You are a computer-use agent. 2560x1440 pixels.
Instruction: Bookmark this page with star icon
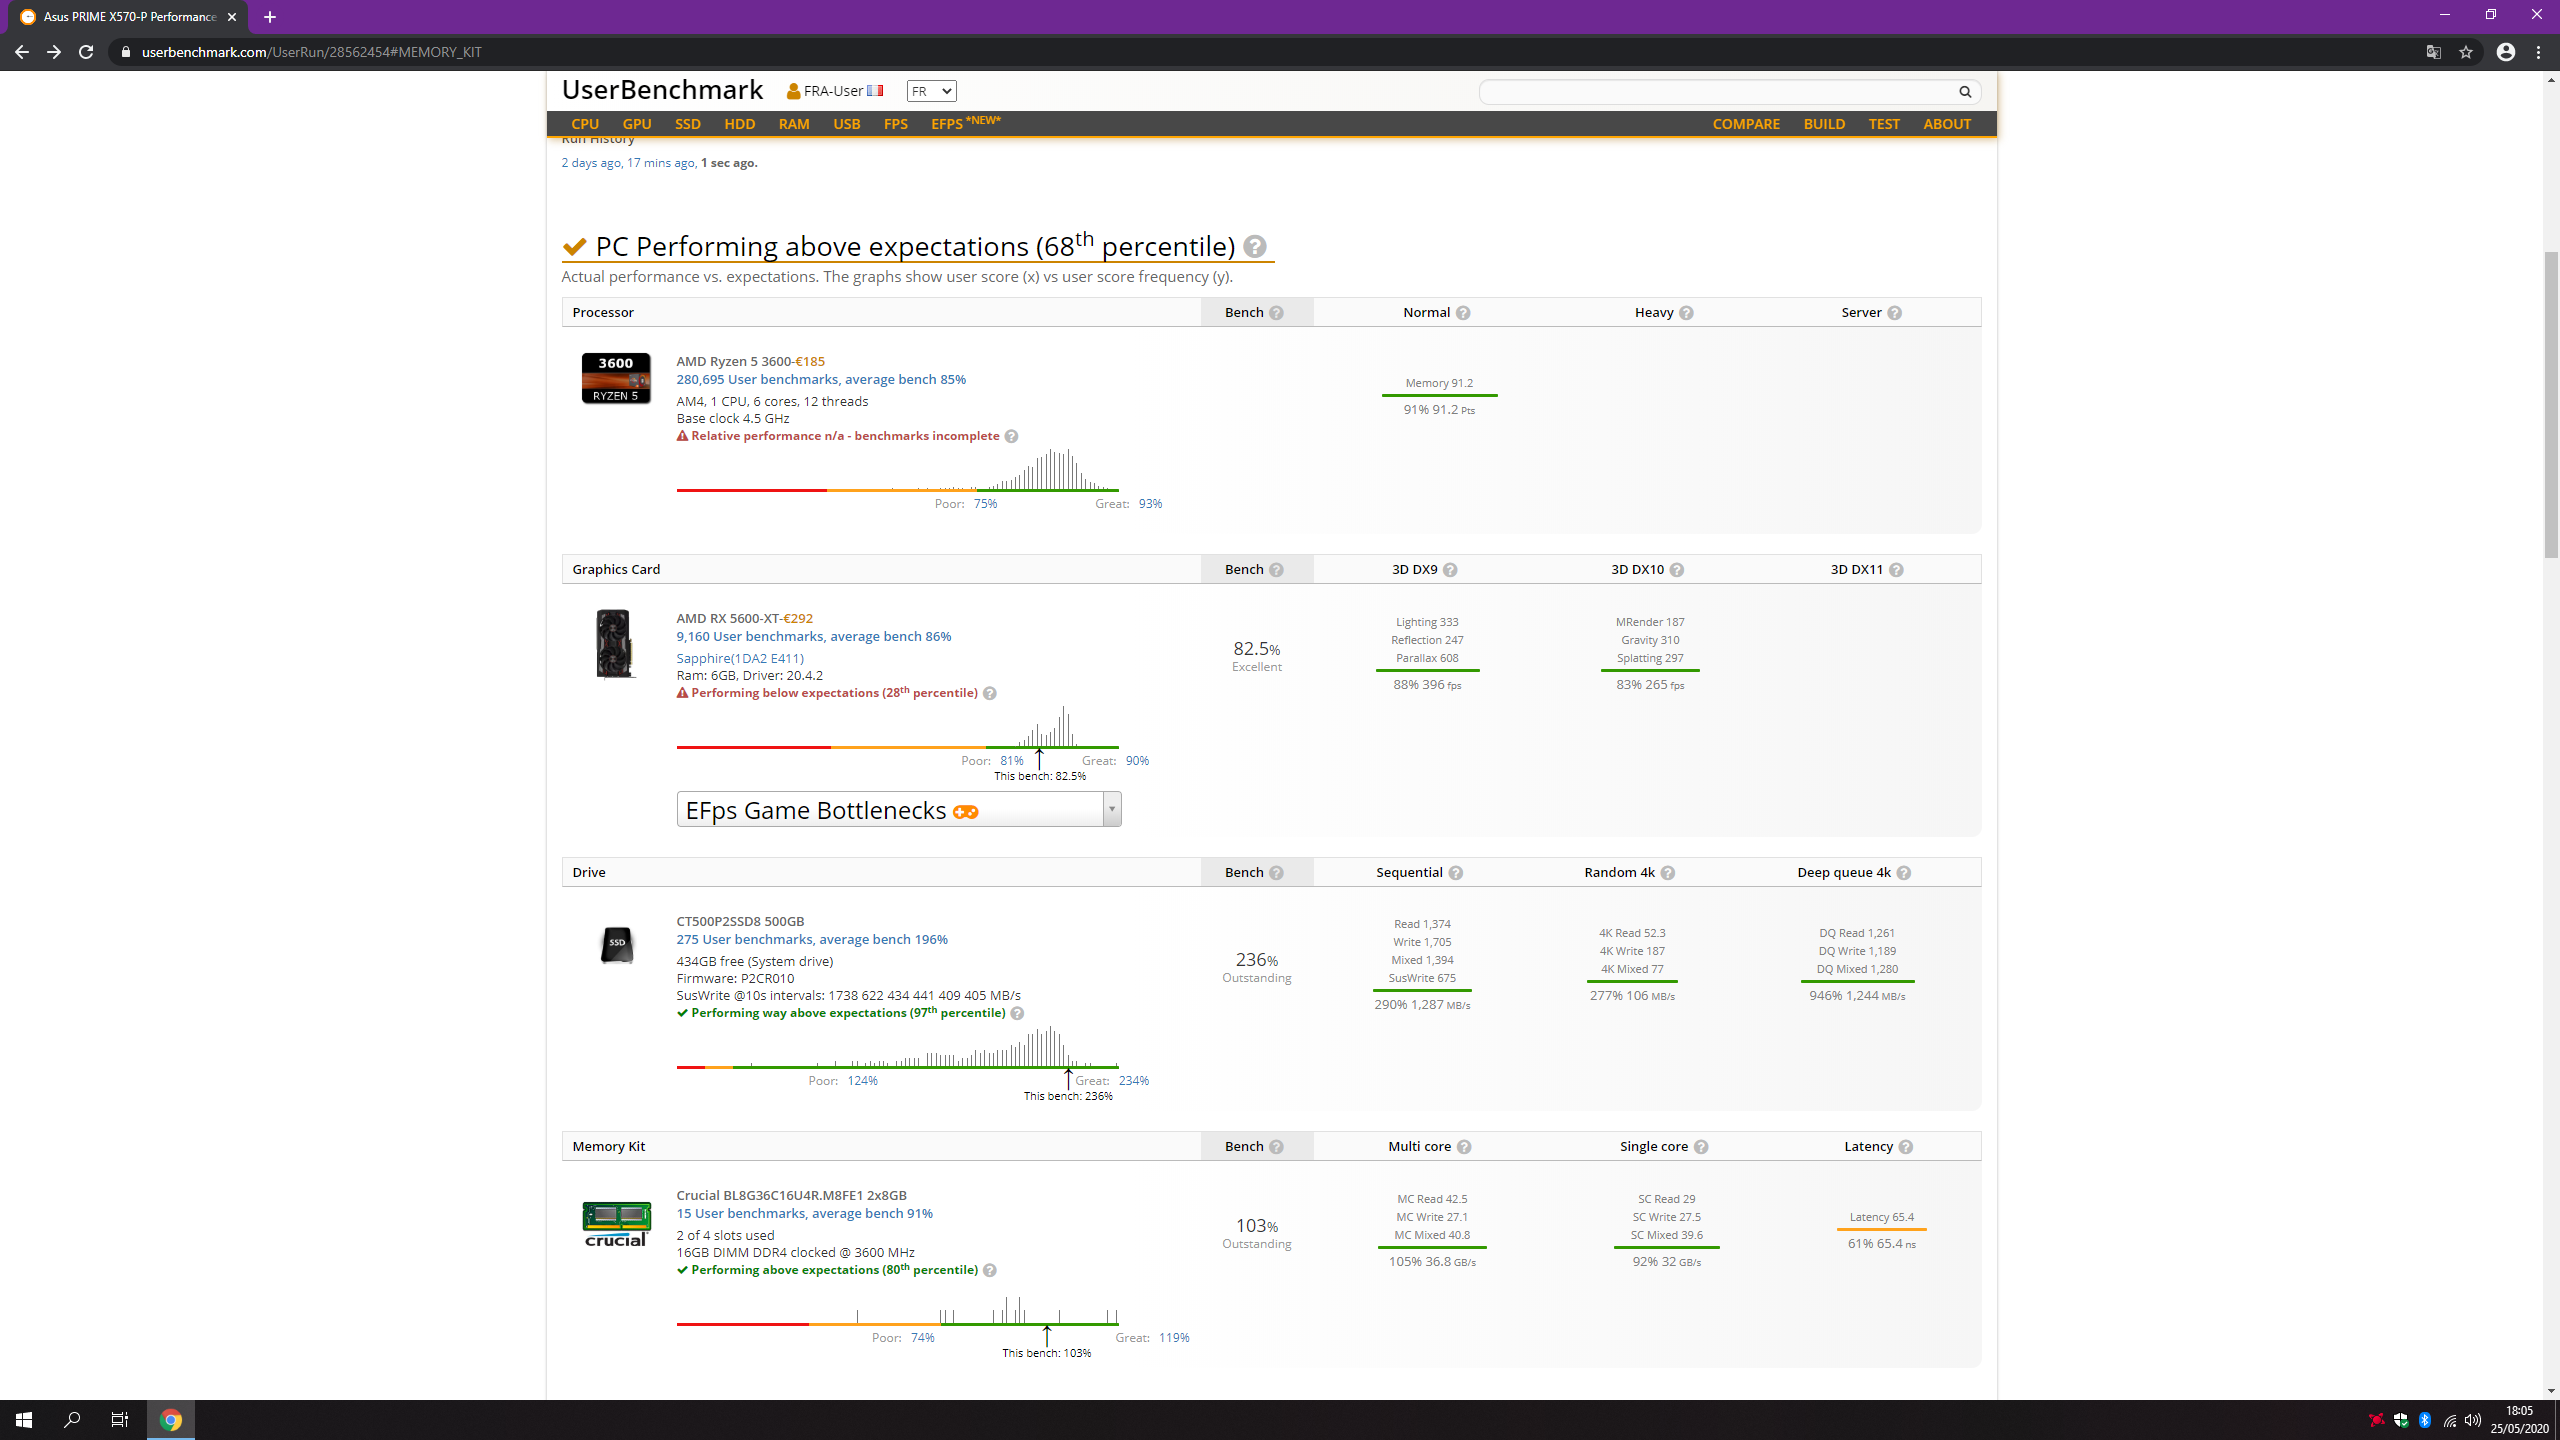coord(2466,52)
